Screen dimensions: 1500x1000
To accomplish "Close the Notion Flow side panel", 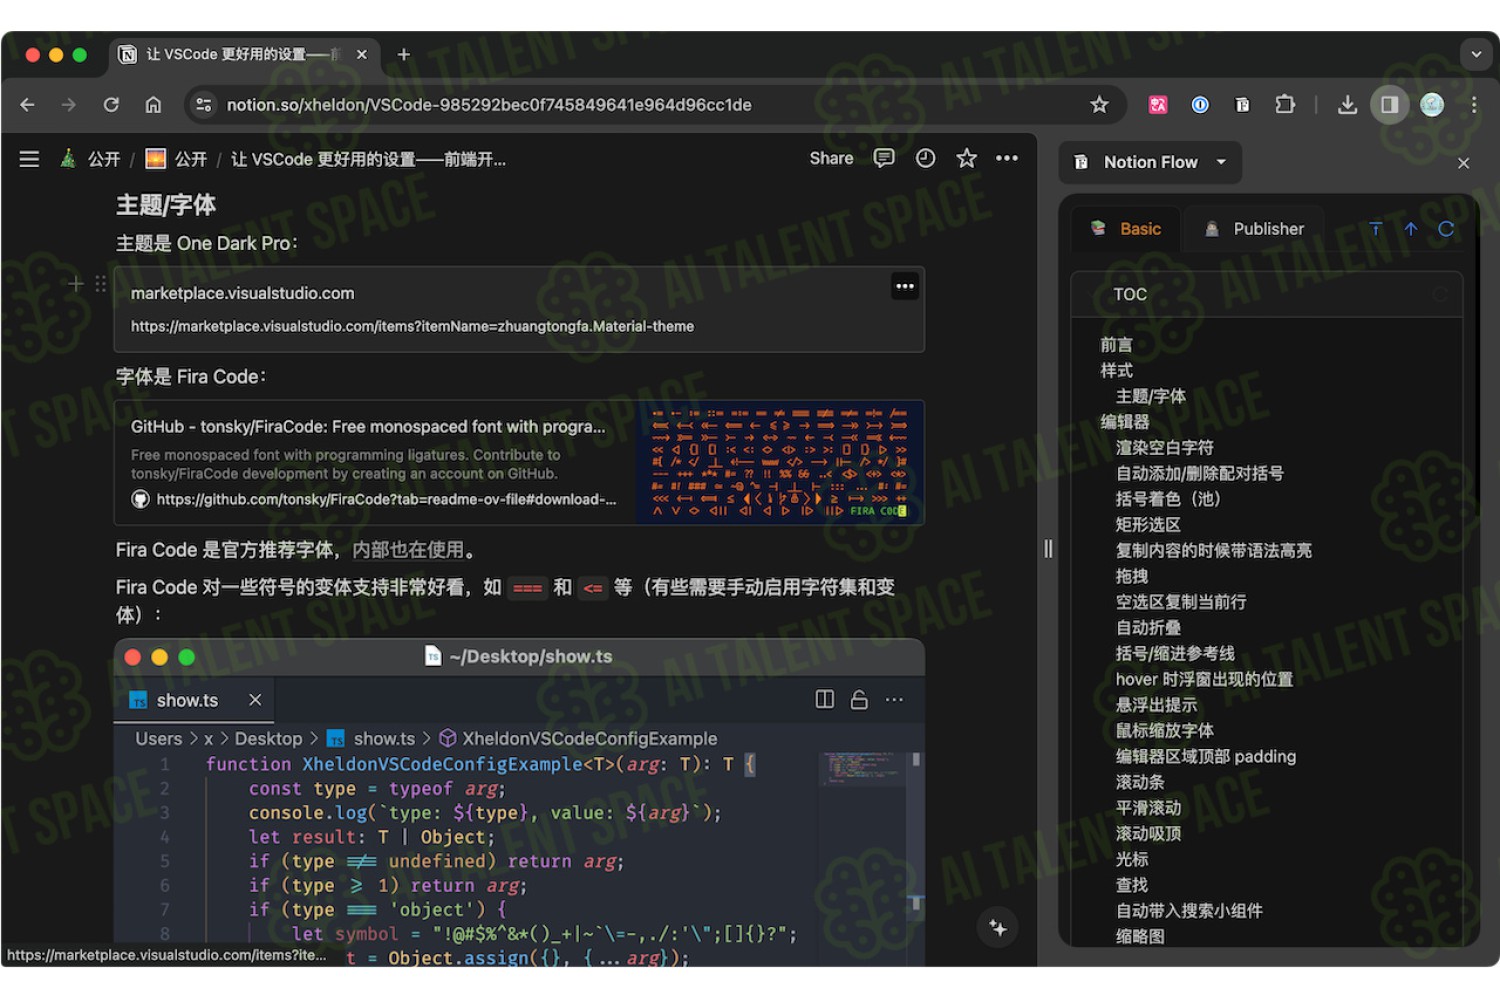I will click(1464, 163).
